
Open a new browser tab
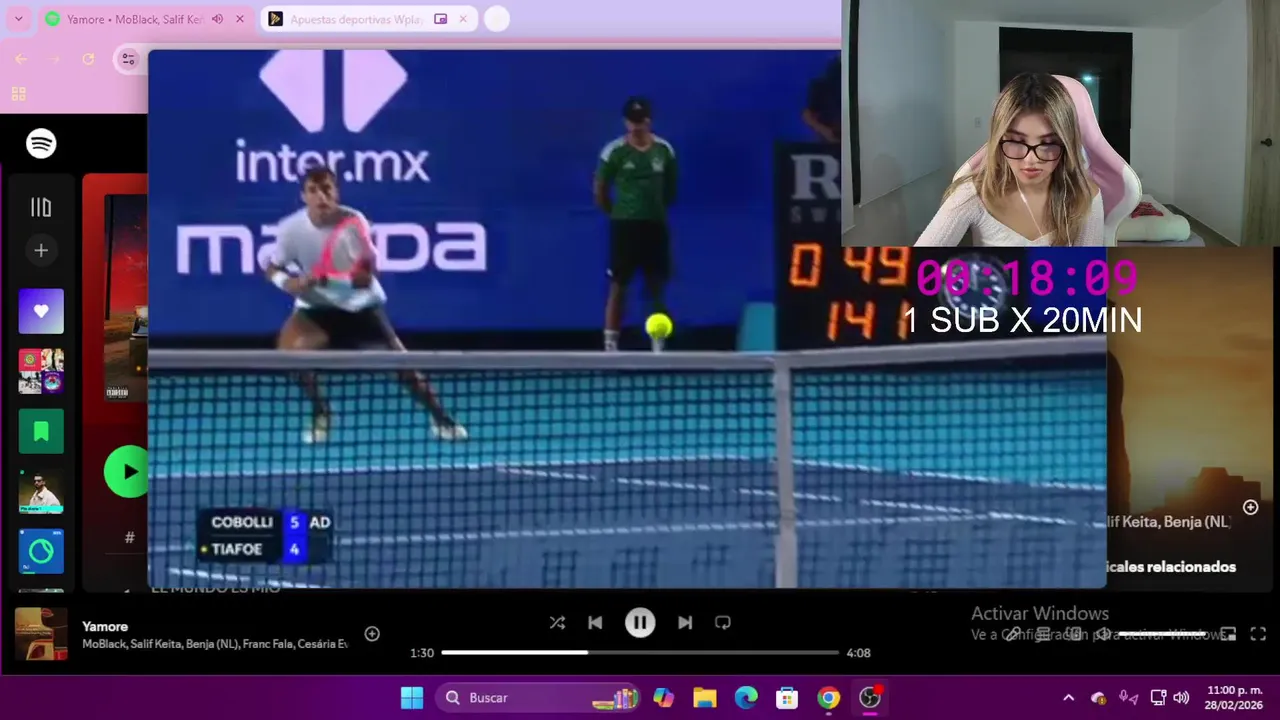pos(496,19)
